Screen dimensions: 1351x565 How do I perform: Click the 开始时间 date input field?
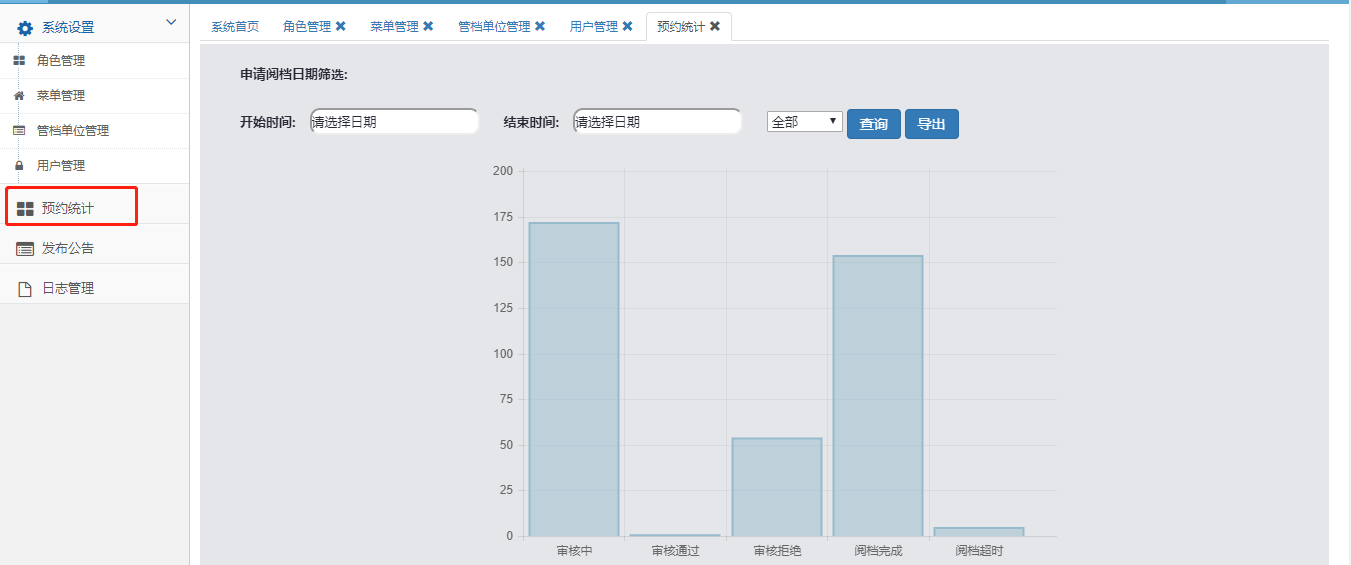click(394, 122)
